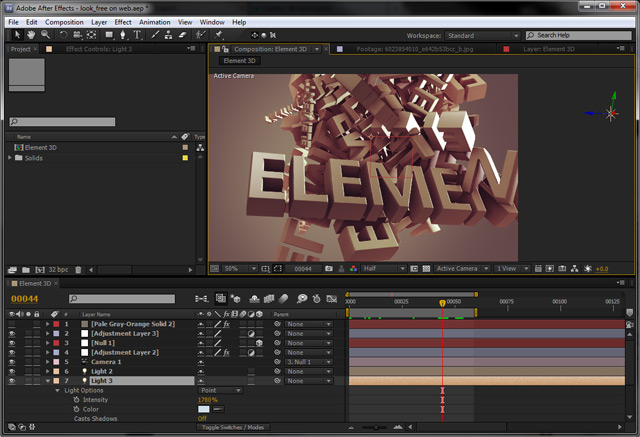The image size is (640, 437).
Task: Click the light Color swatch
Action: pyautogui.click(x=204, y=409)
